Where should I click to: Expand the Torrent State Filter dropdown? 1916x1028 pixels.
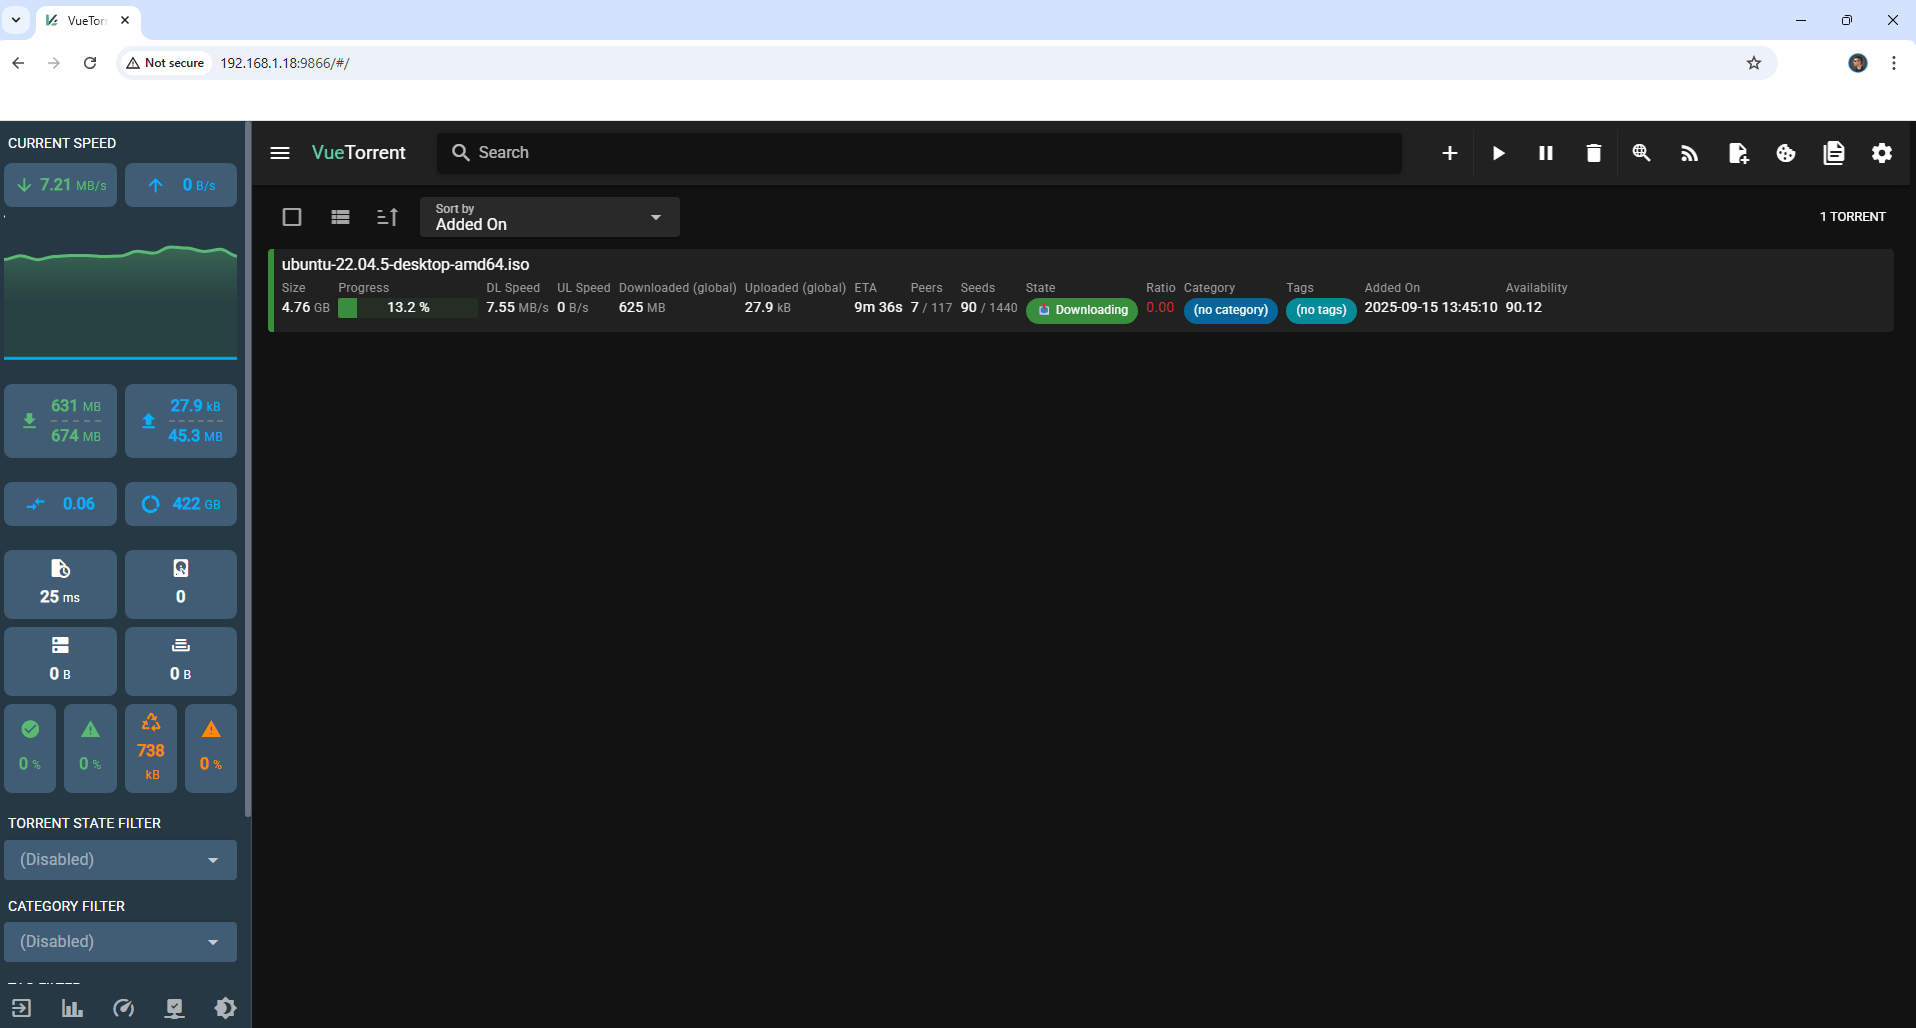click(x=121, y=860)
